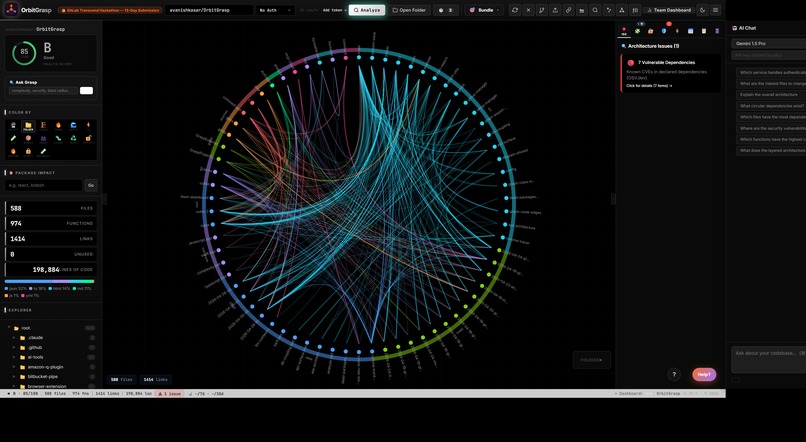This screenshot has height=442, width=806.
Task: Click 'Click for details (7 items)' link
Action: 649,86
